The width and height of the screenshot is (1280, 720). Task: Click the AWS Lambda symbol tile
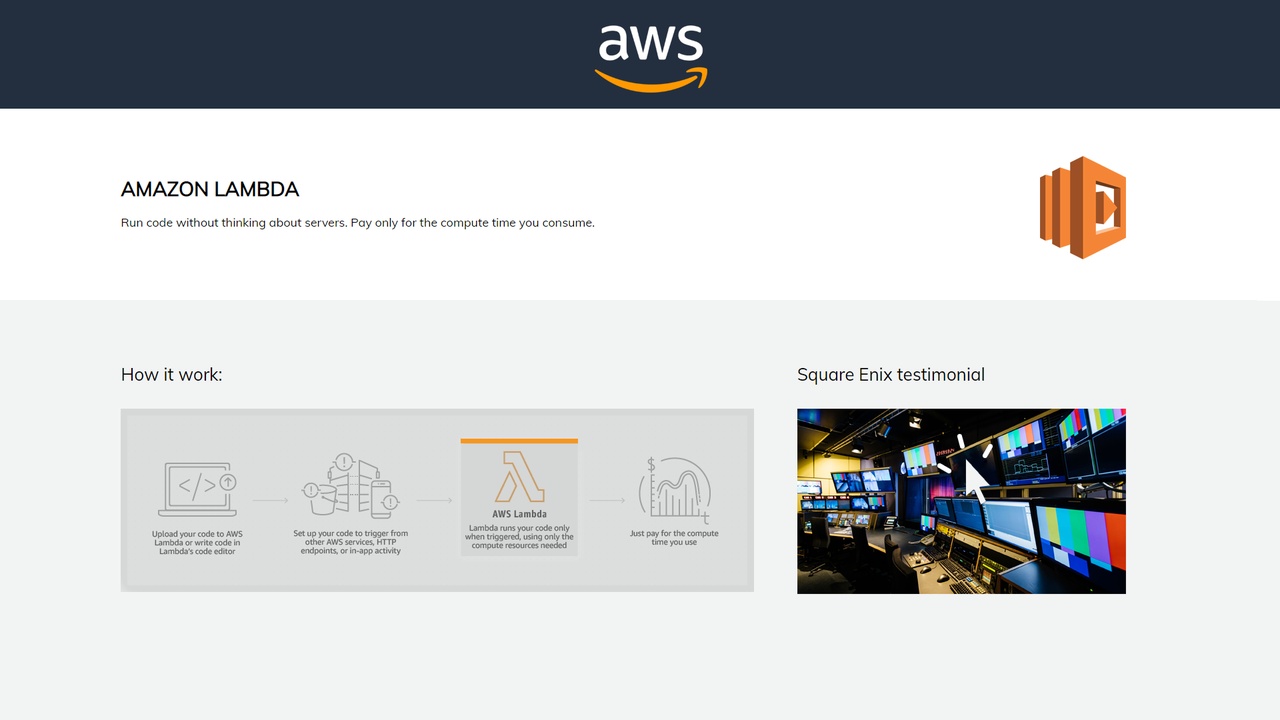tap(519, 497)
